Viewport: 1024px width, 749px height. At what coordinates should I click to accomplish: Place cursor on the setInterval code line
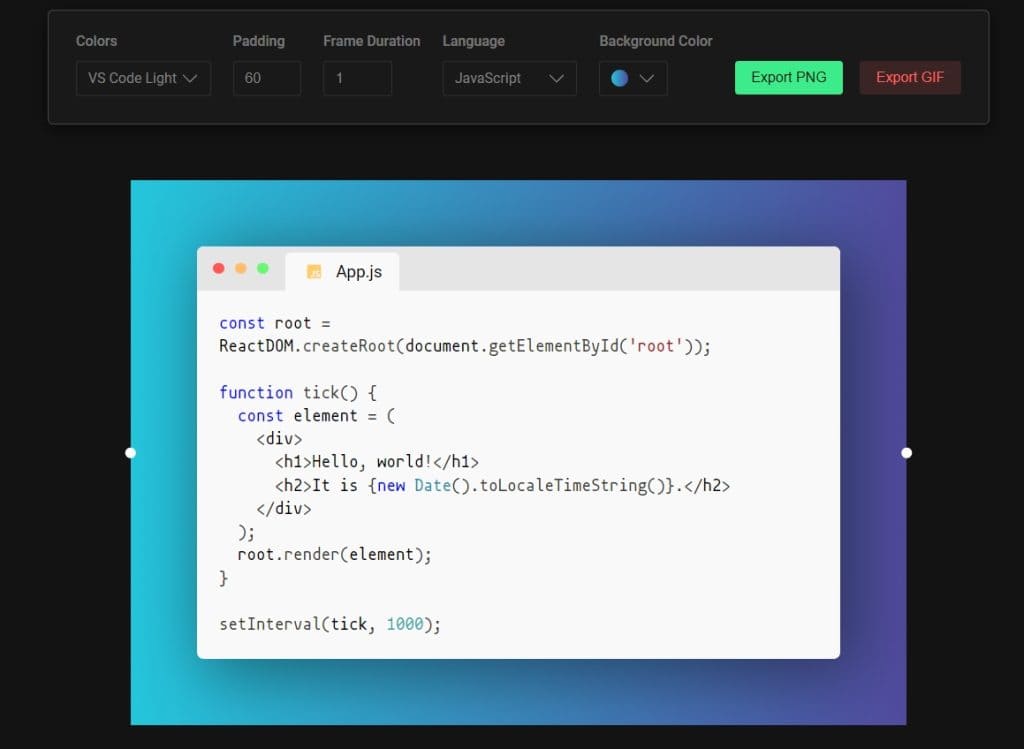point(330,624)
